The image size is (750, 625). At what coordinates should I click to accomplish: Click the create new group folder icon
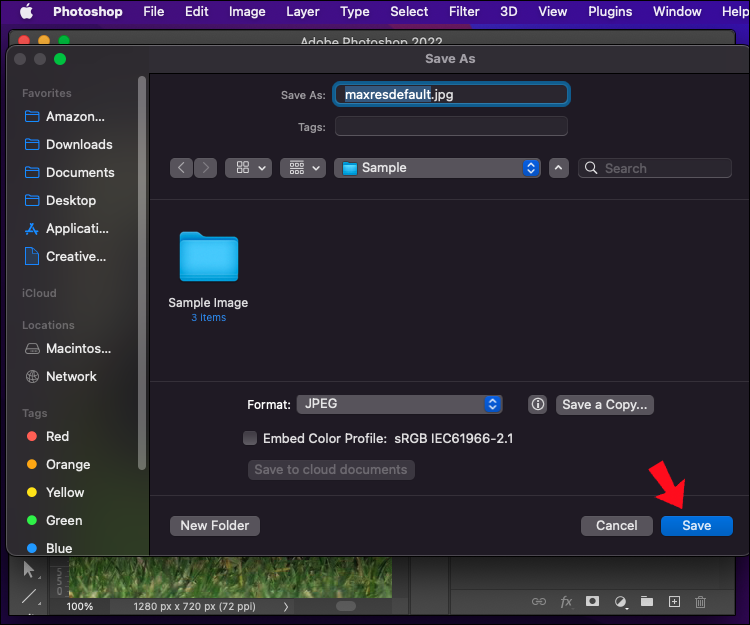point(647,601)
